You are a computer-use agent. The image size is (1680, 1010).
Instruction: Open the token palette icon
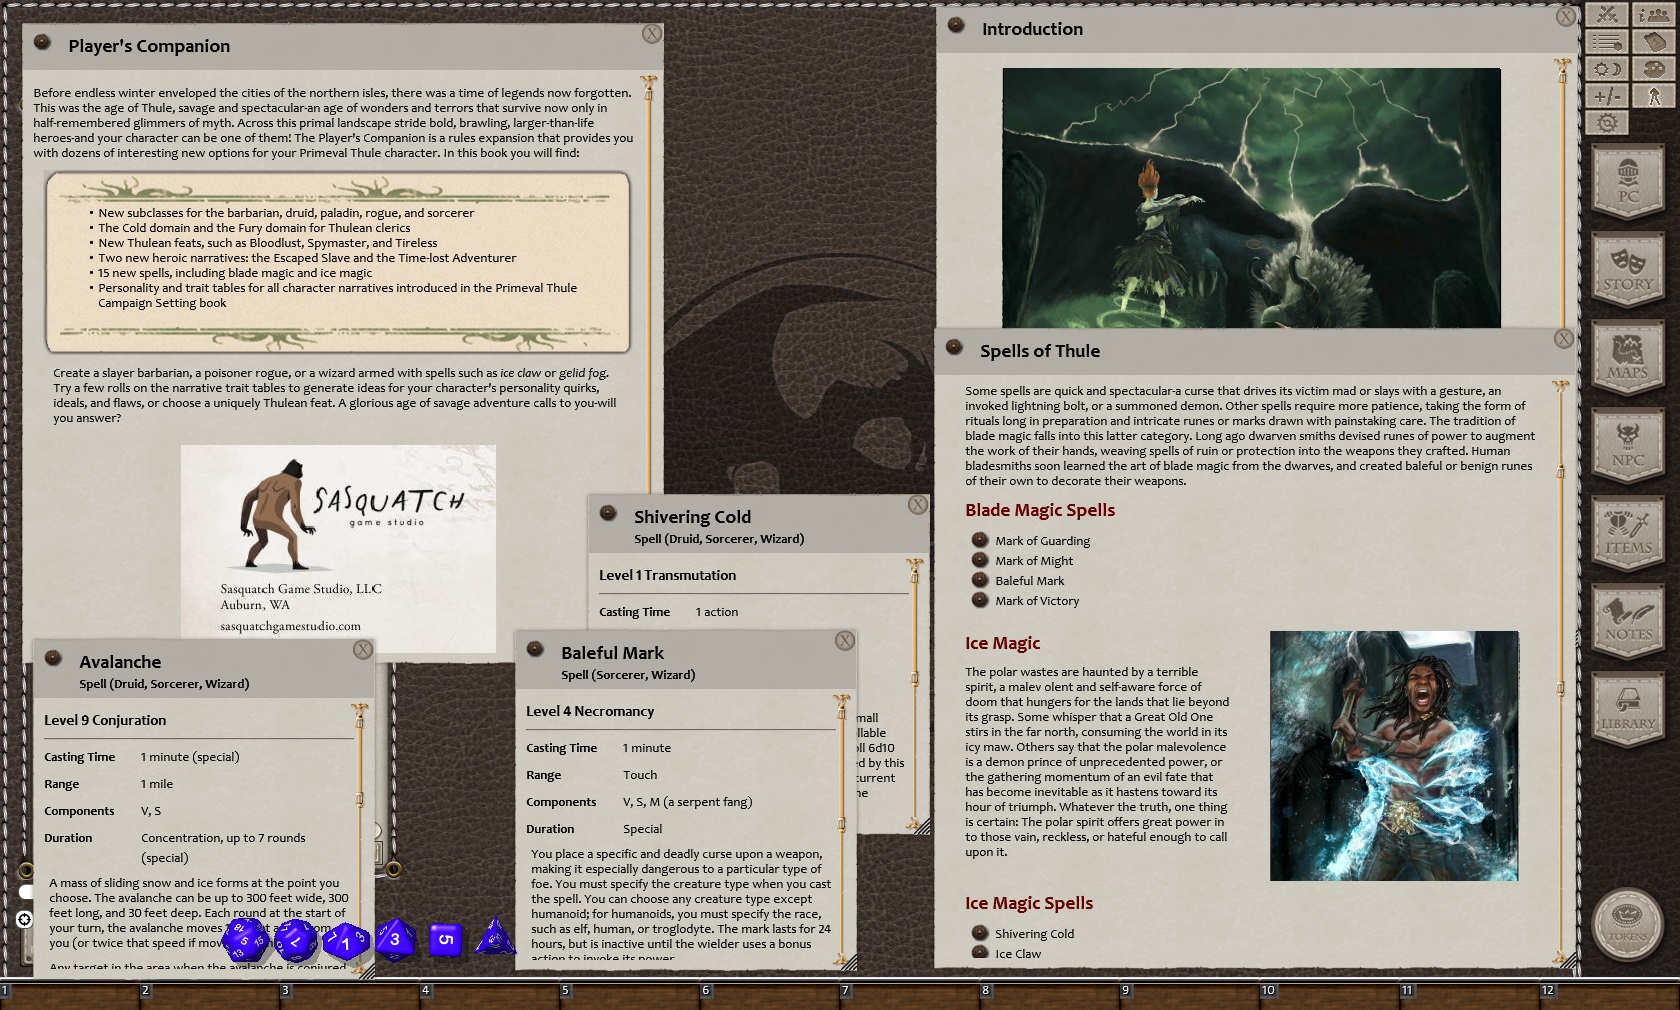(1655, 69)
